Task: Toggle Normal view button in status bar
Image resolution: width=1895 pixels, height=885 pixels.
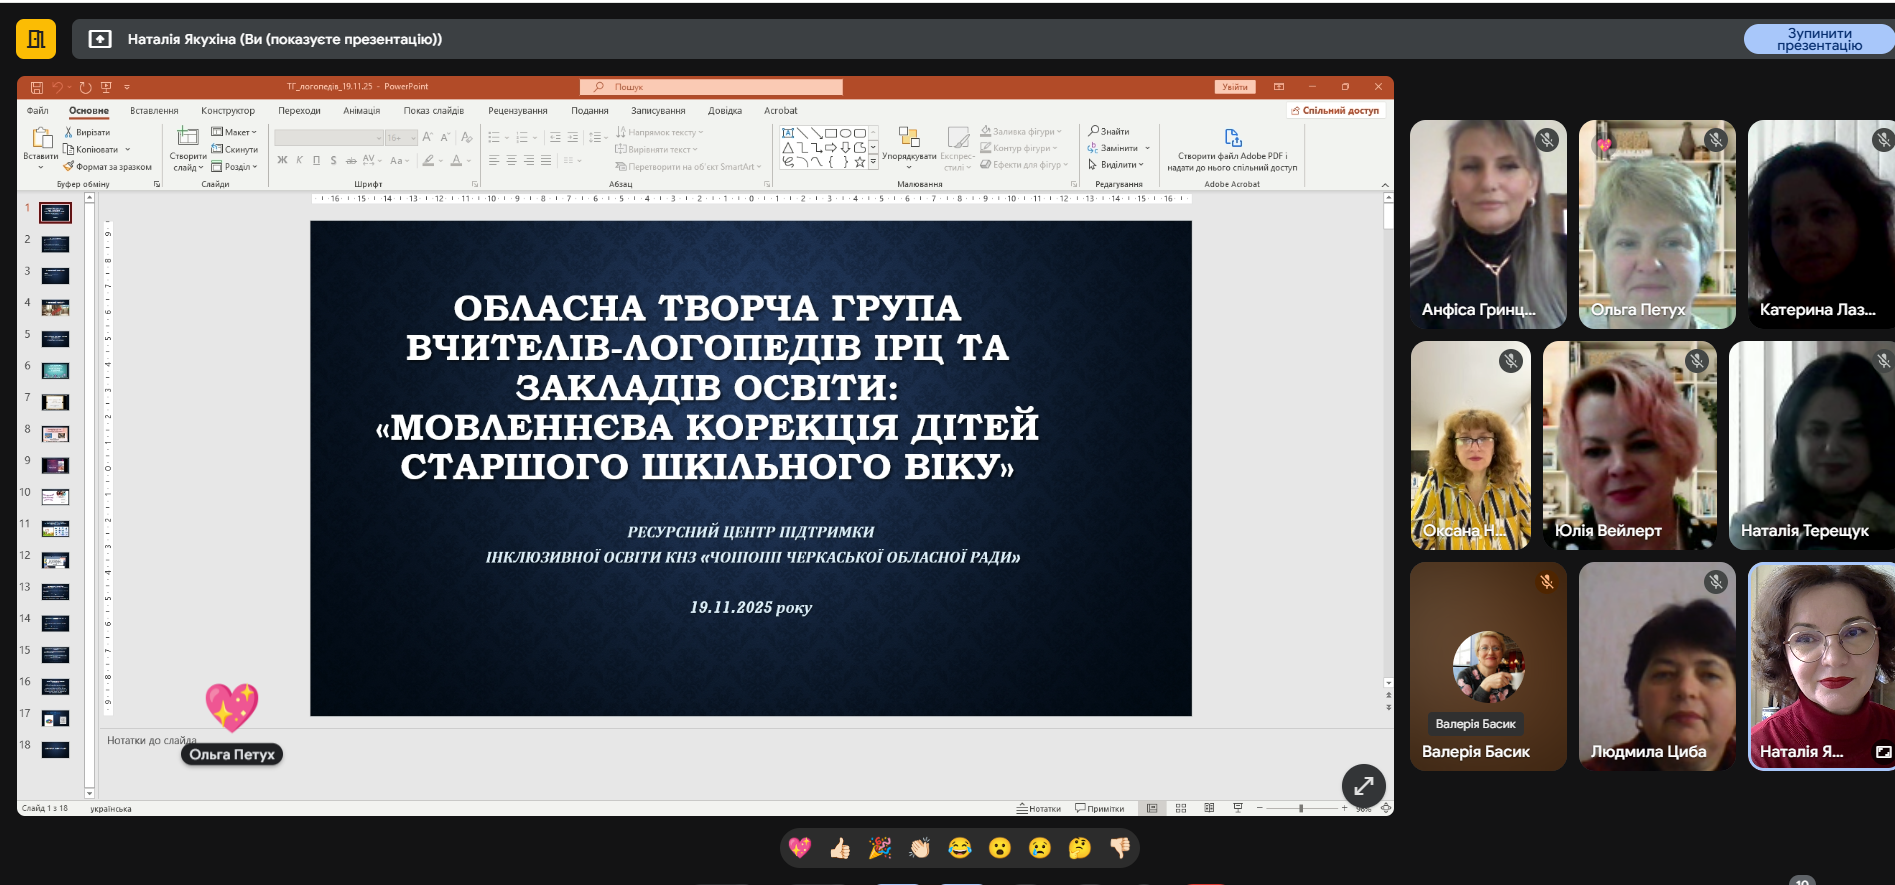Action: [x=1152, y=808]
